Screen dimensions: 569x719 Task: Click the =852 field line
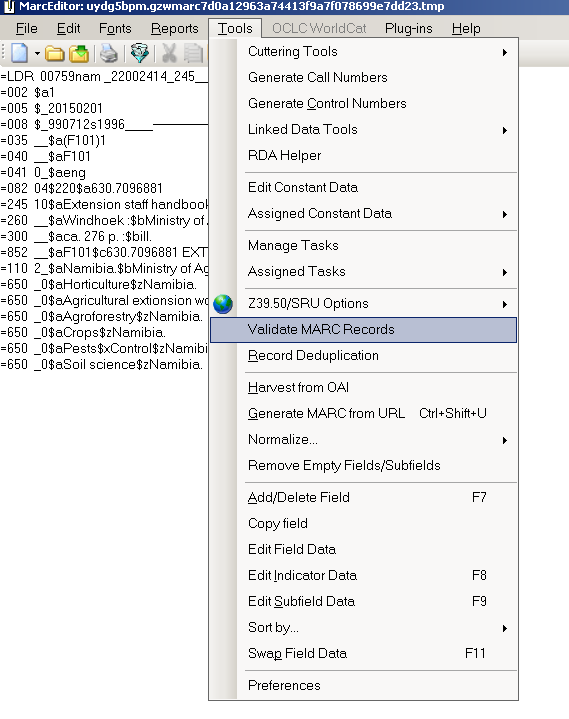coord(104,253)
